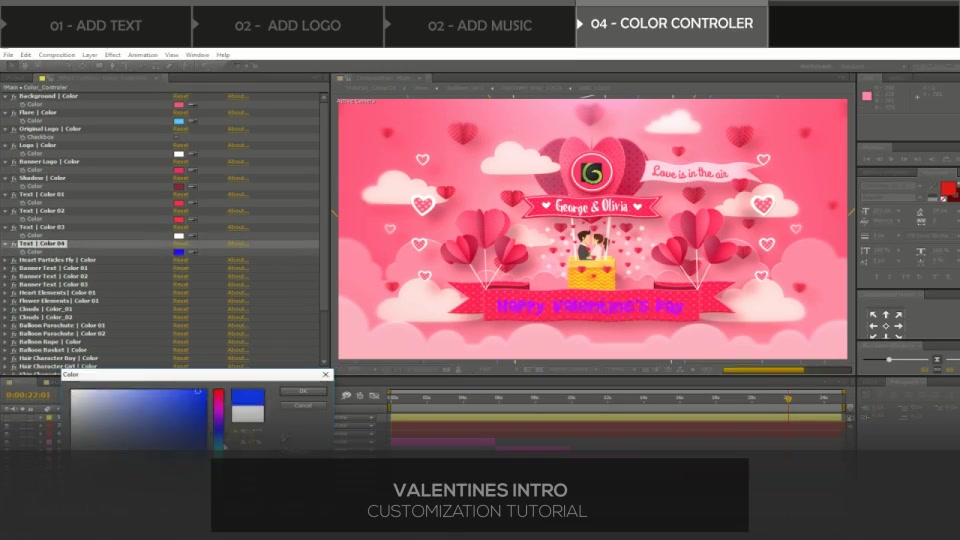
Task: Click the hue slider in Color dialog
Action: 219,419
